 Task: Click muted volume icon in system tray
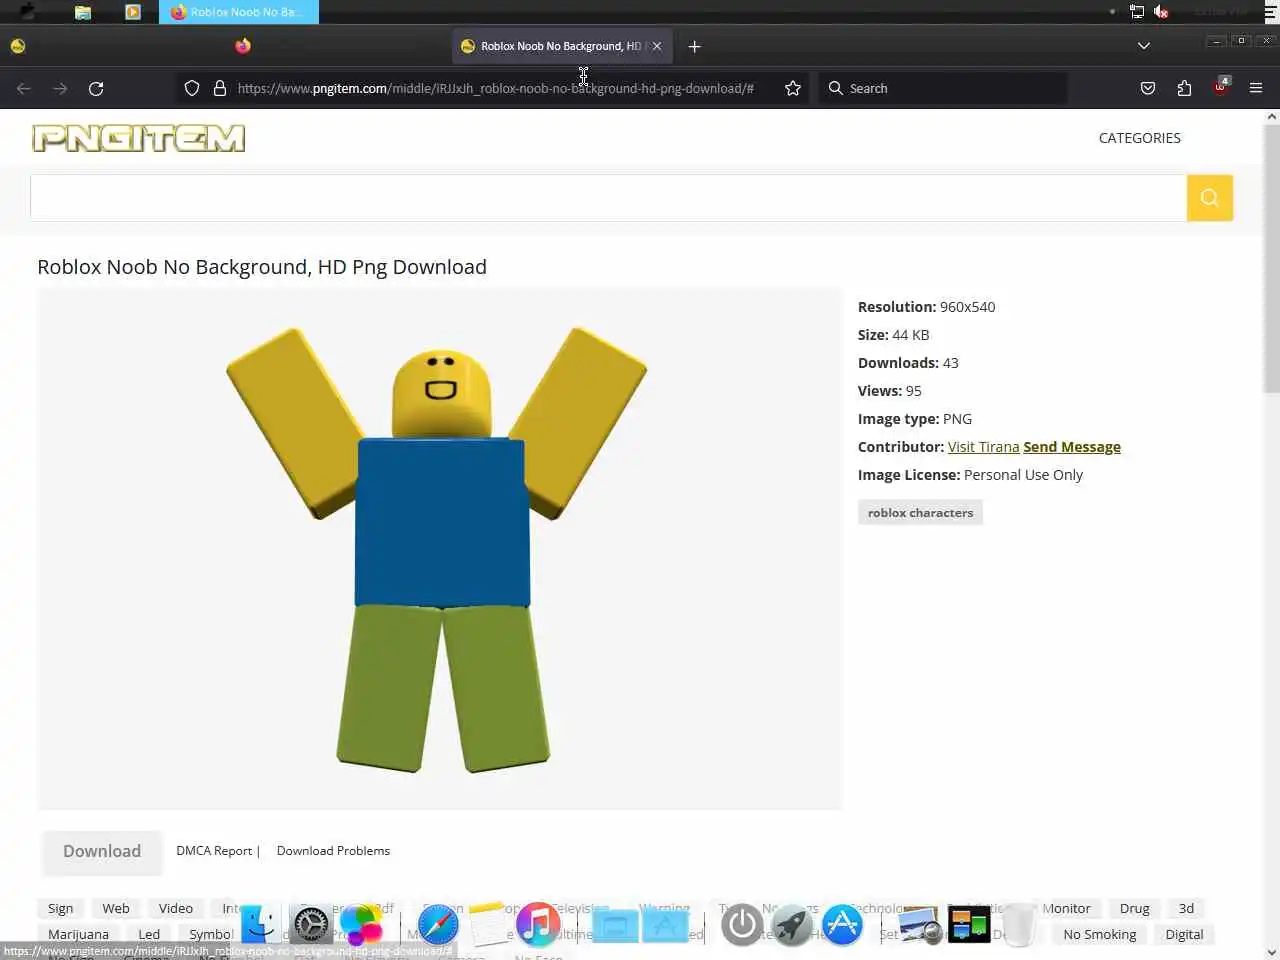[x=1161, y=12]
